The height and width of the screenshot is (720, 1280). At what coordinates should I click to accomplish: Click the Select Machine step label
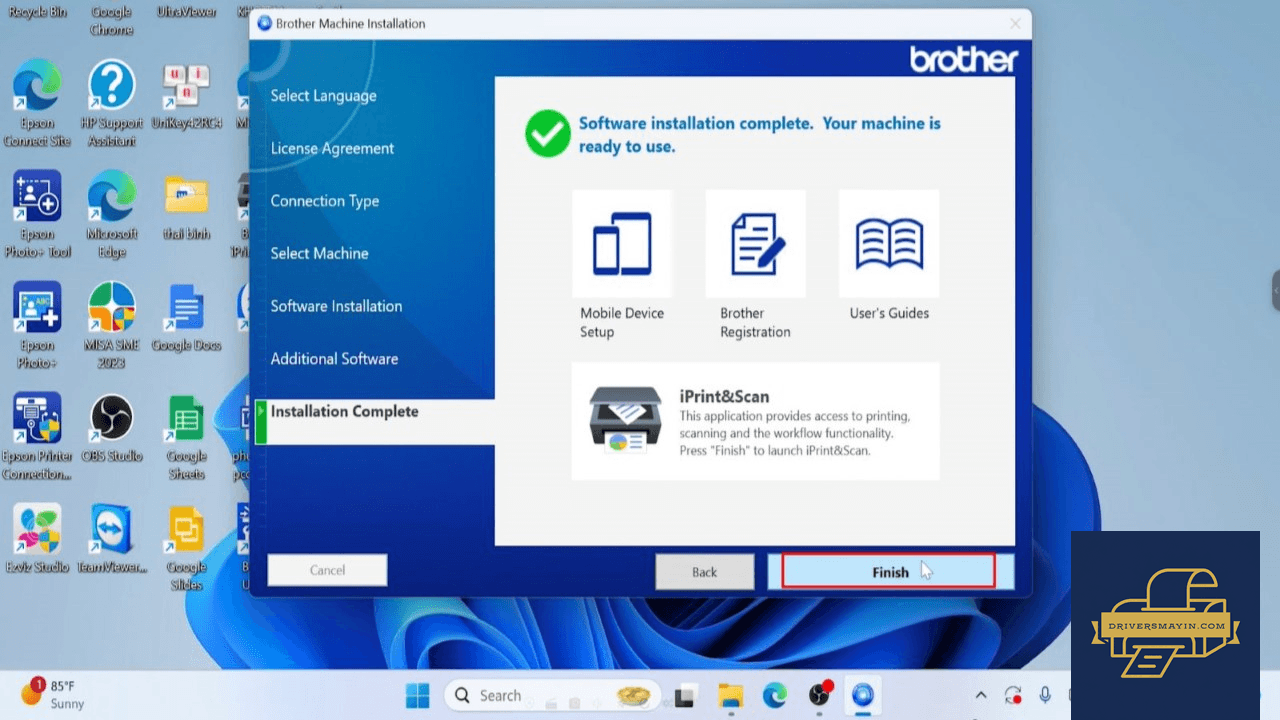(x=319, y=253)
